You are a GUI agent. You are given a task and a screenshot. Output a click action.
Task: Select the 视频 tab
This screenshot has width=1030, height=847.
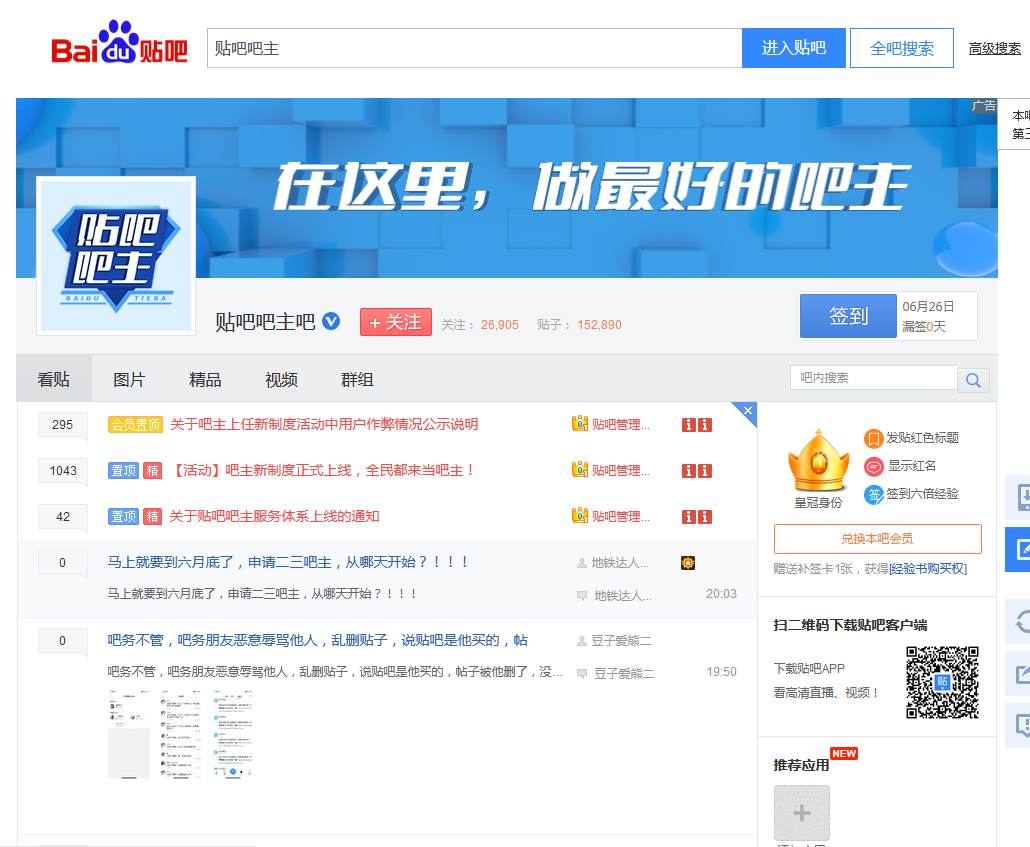click(281, 380)
